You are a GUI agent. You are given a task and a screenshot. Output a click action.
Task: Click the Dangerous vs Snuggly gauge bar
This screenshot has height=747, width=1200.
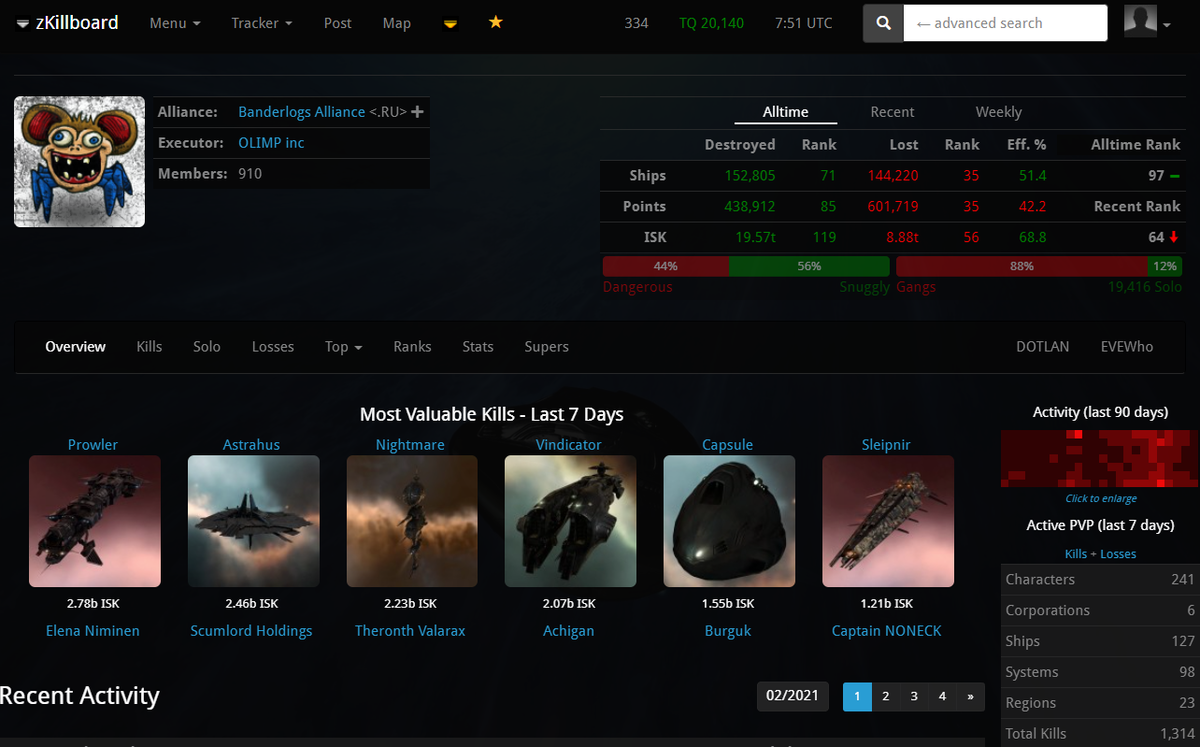(745, 266)
